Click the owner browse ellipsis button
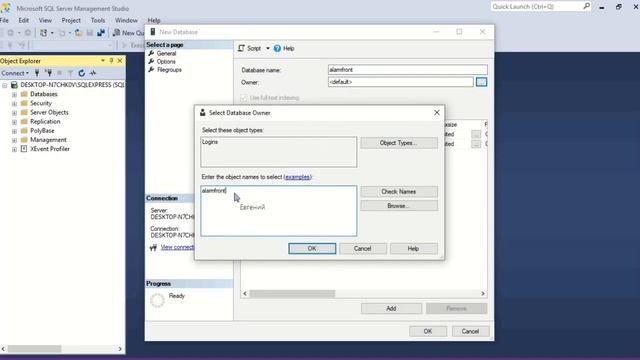The image size is (640, 360). 482,82
